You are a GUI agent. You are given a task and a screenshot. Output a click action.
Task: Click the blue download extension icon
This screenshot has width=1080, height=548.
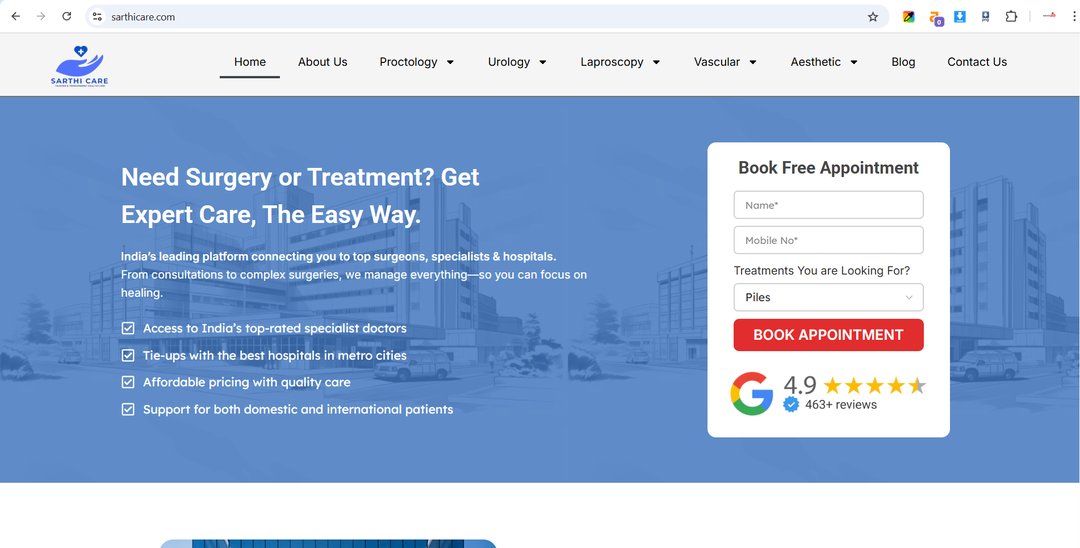(959, 17)
